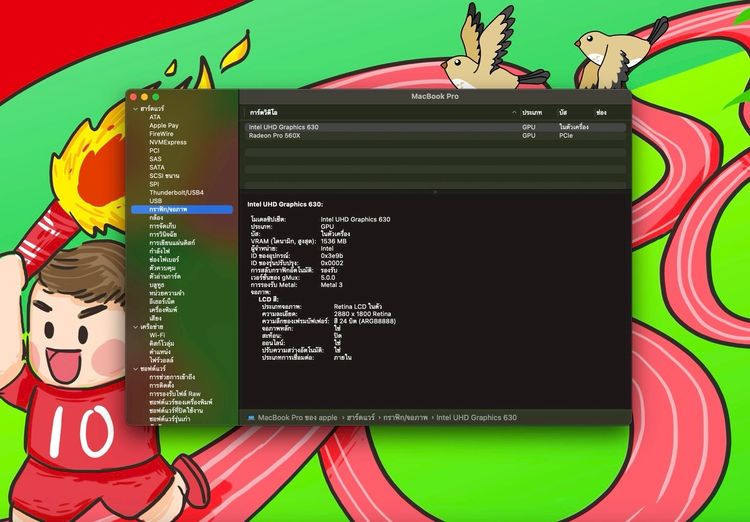Collapse the ซอฟต์แวร์ (Software) section
The image size is (750, 522).
[134, 368]
